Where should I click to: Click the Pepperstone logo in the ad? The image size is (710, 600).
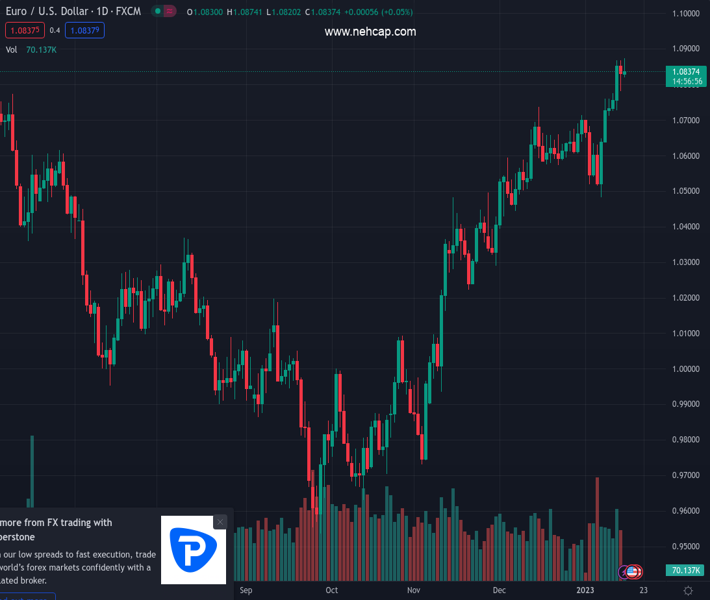point(194,549)
